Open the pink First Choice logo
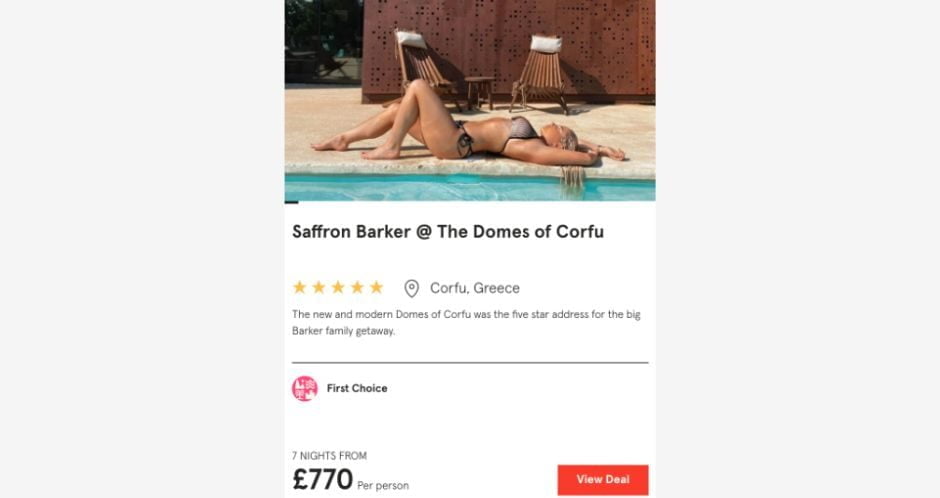 305,388
